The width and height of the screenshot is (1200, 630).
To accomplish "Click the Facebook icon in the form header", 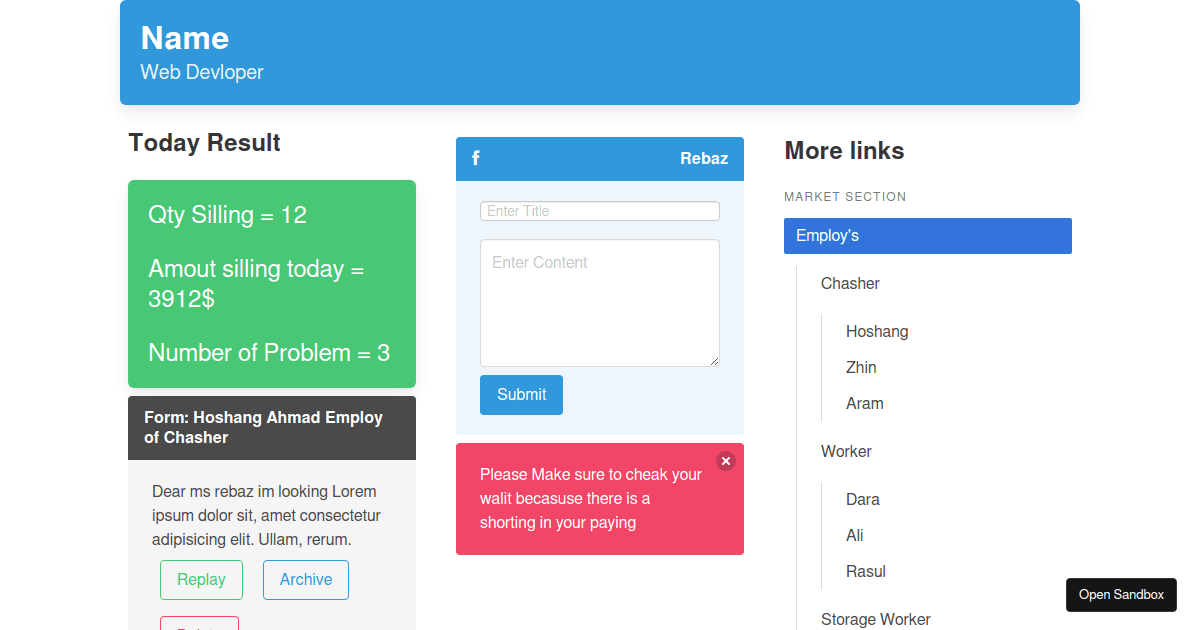I will (x=475, y=158).
